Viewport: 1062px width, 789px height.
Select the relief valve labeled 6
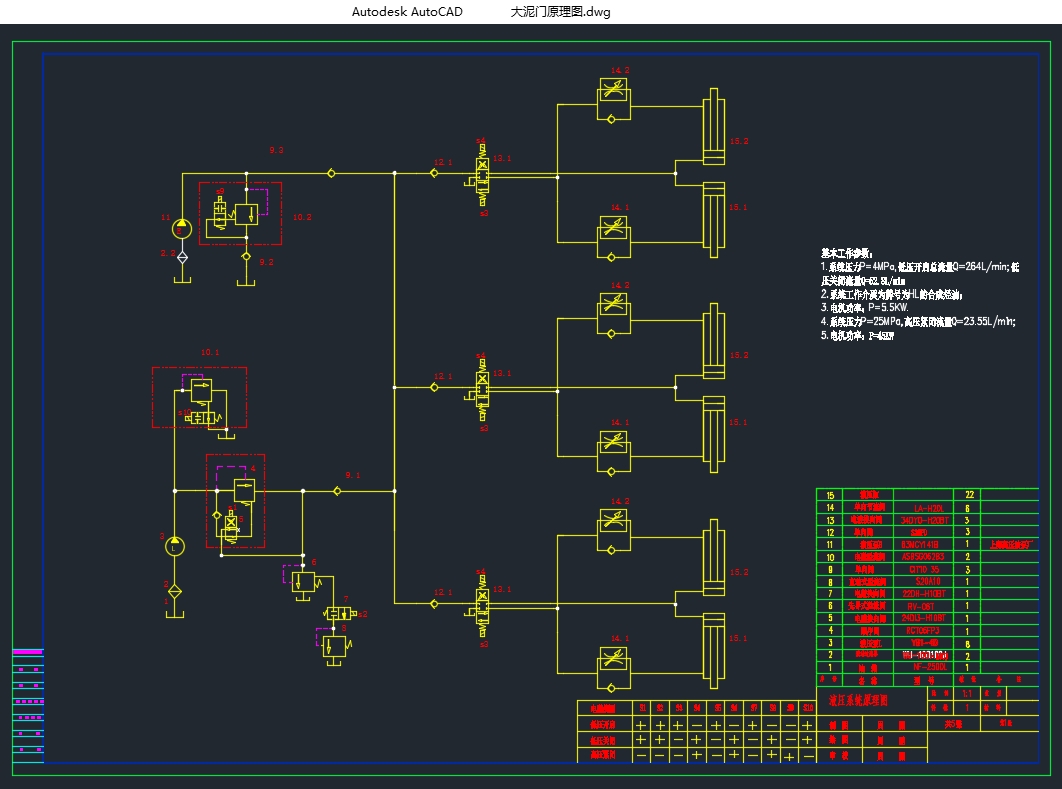[x=302, y=580]
